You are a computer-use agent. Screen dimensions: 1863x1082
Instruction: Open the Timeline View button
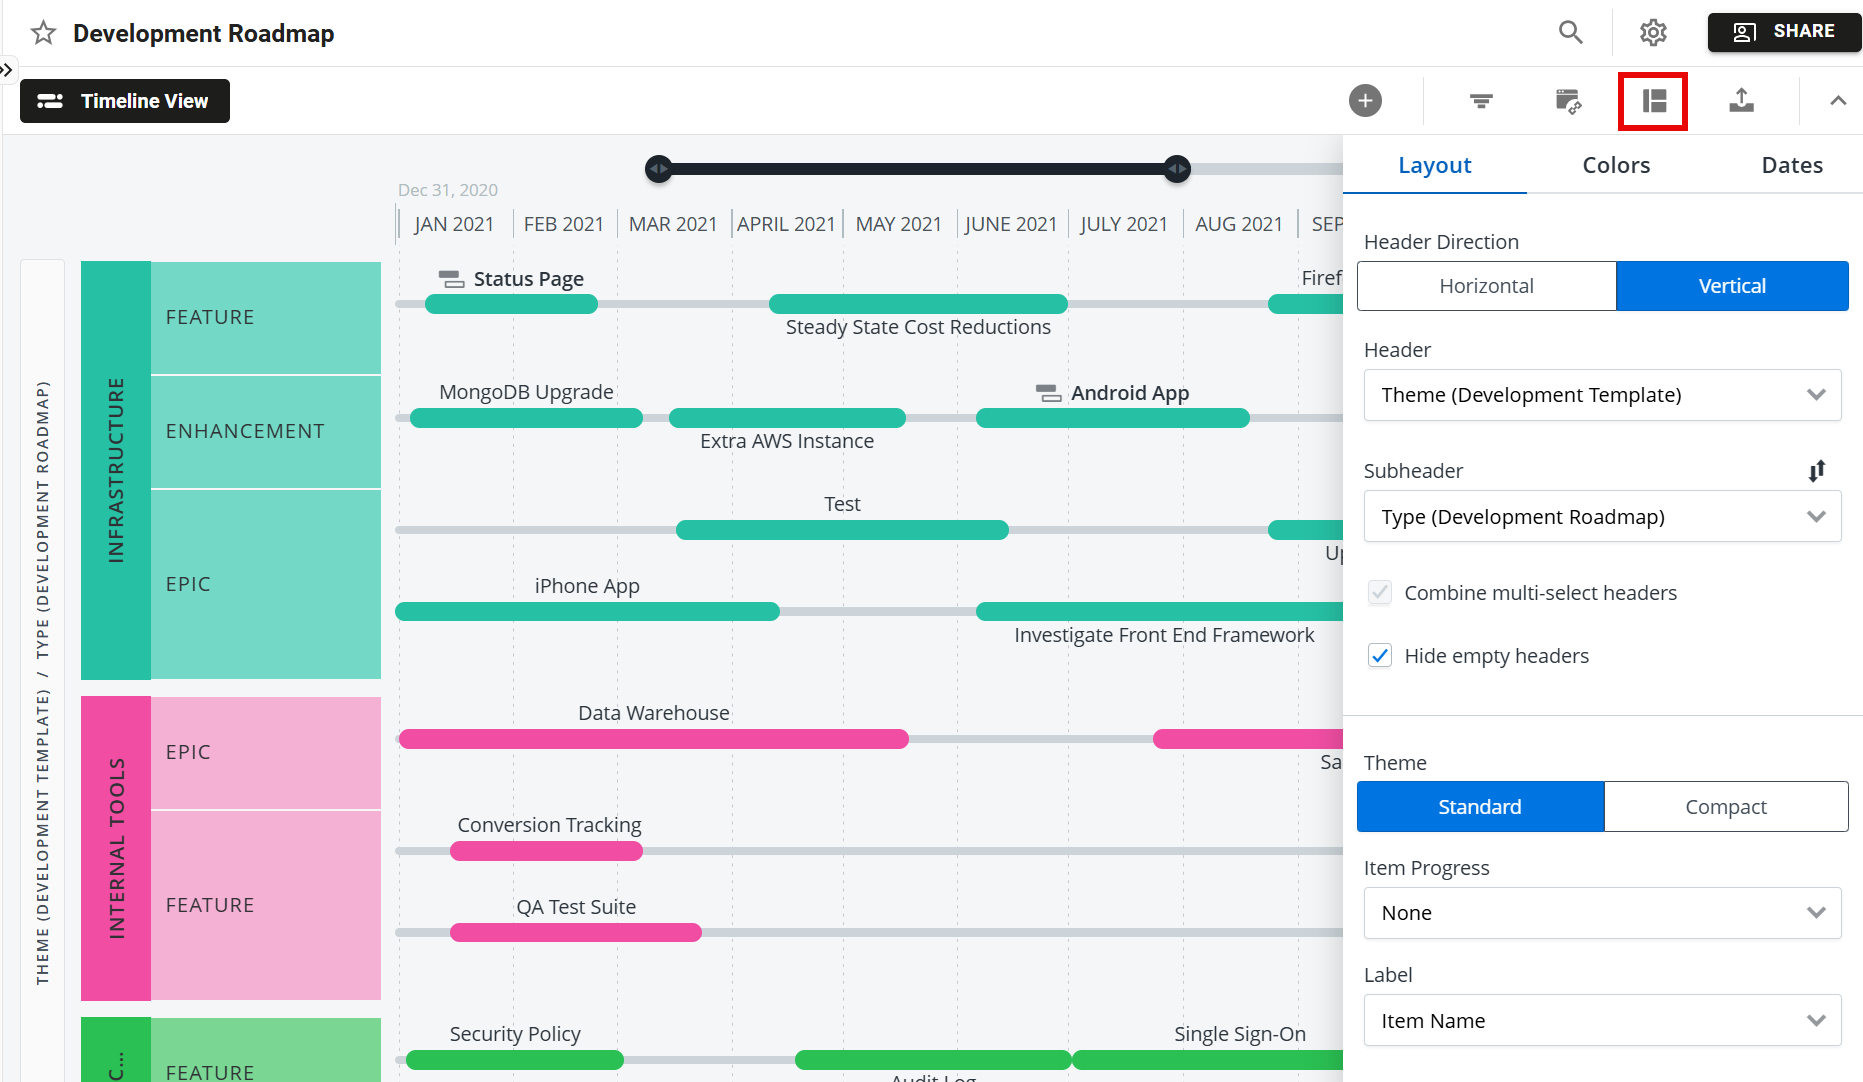point(124,101)
